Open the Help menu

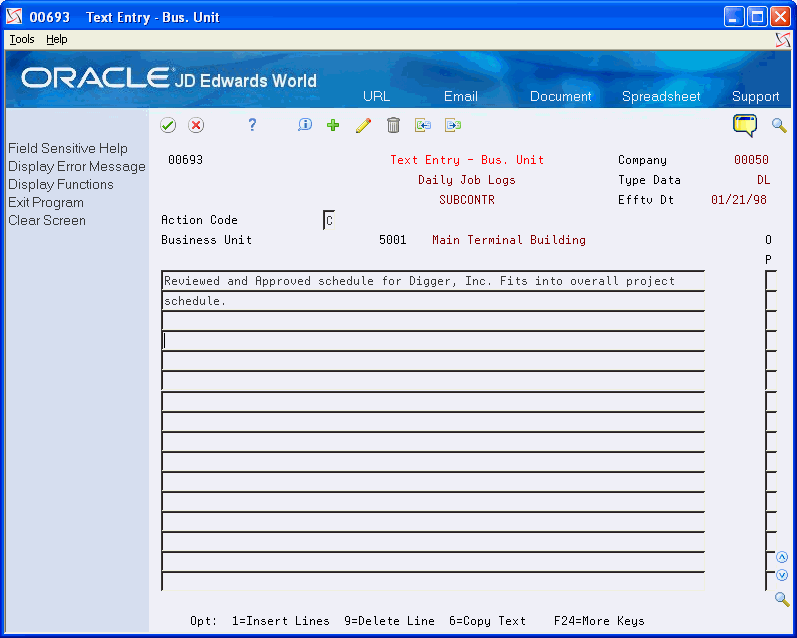[x=56, y=39]
